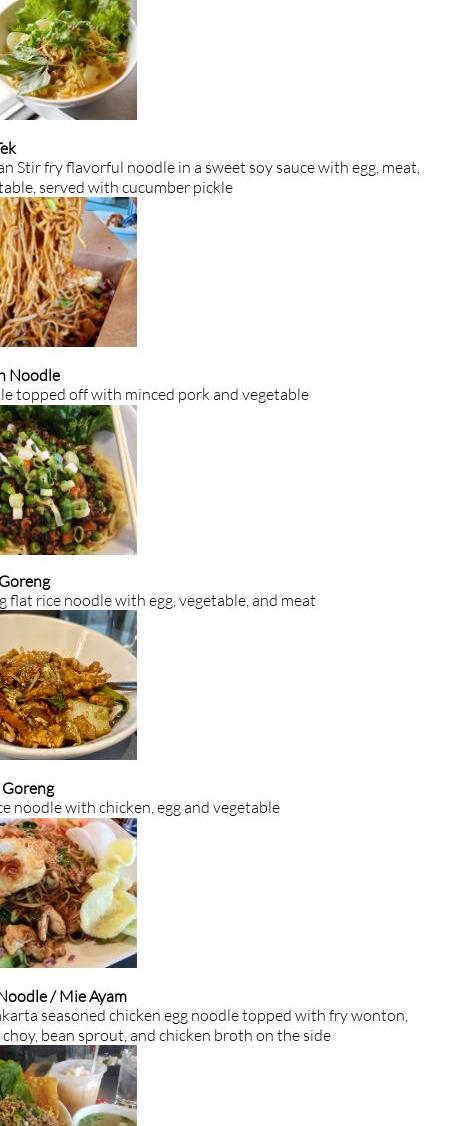The image size is (450, 1126).
Task: Click the stir-fried noodle photo under sweet soy description
Action: click(x=67, y=272)
